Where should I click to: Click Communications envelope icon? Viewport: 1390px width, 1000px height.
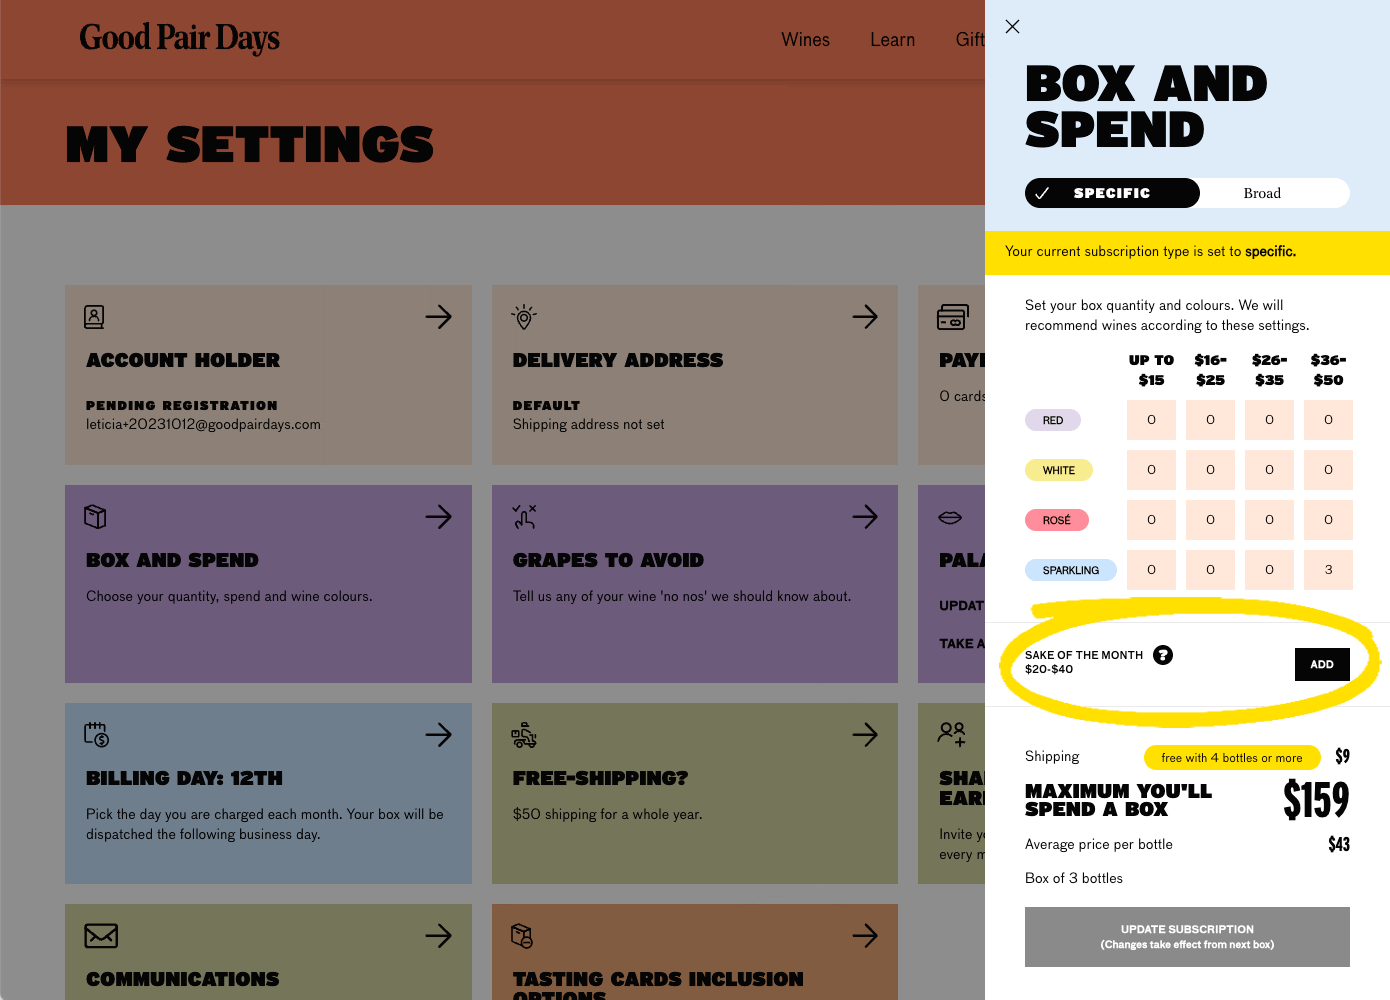pos(101,936)
